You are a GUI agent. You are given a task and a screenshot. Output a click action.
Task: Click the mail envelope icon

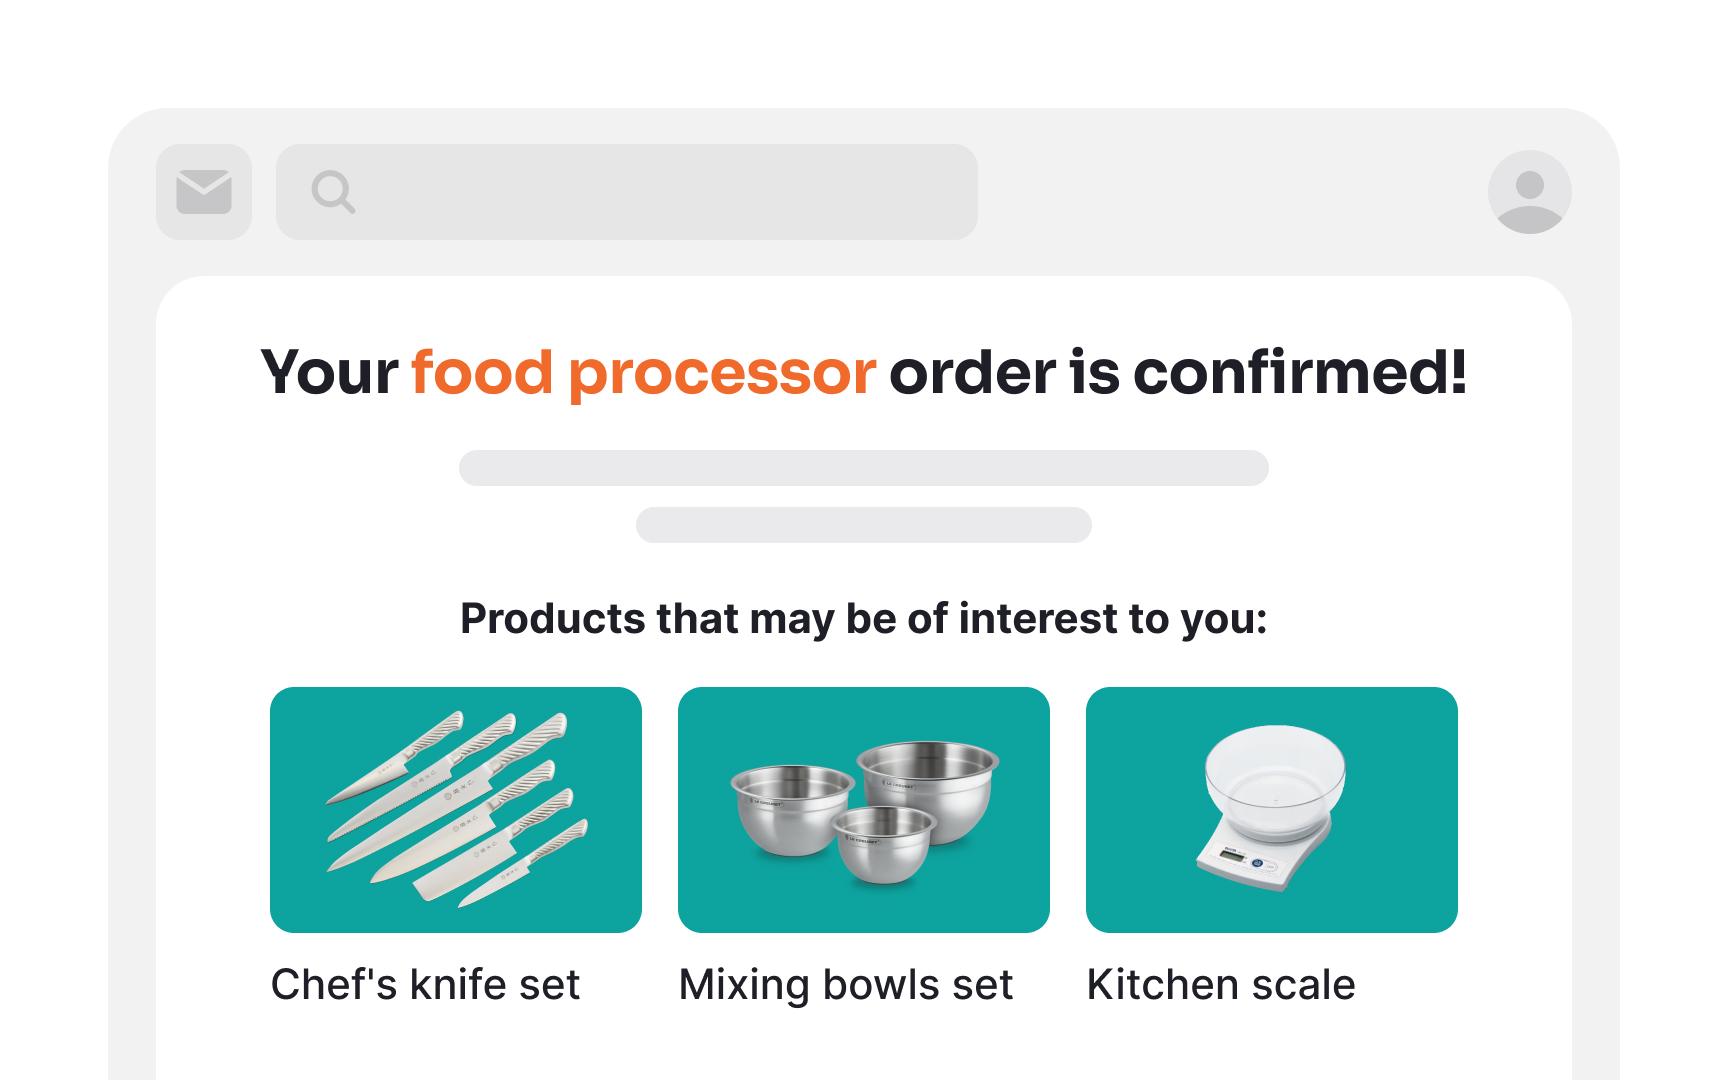click(204, 192)
